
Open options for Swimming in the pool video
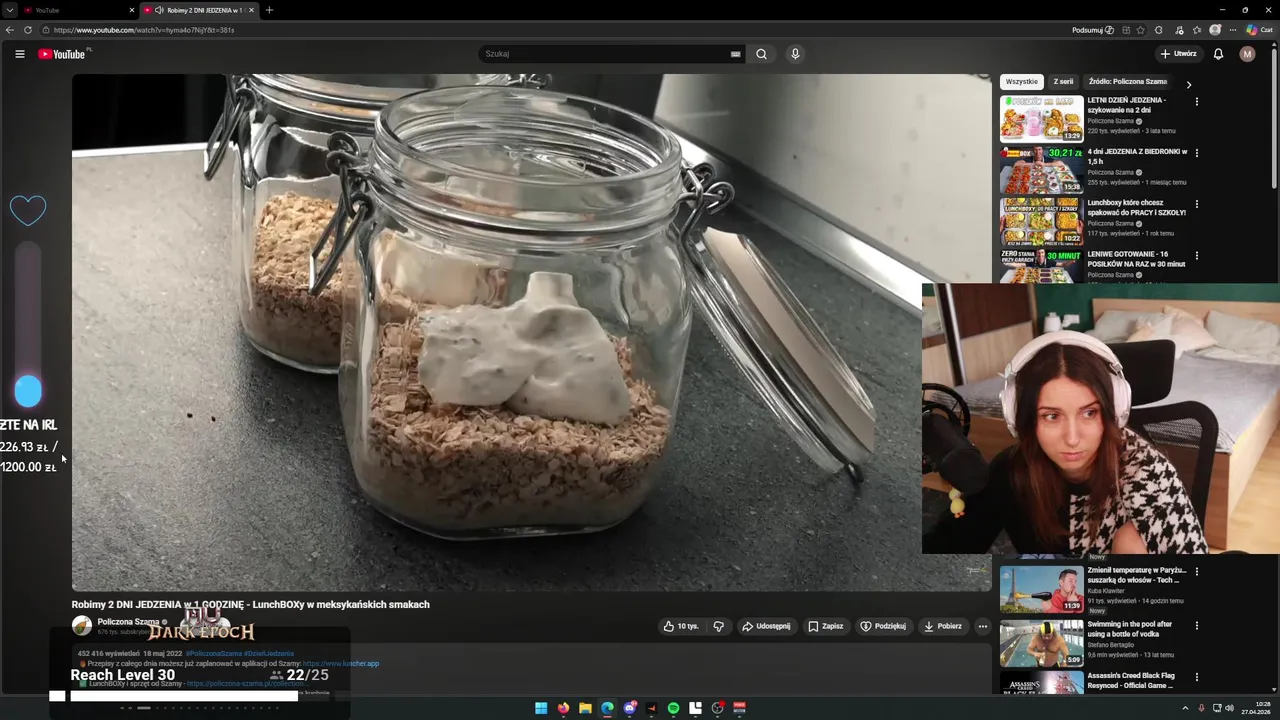point(1196,625)
